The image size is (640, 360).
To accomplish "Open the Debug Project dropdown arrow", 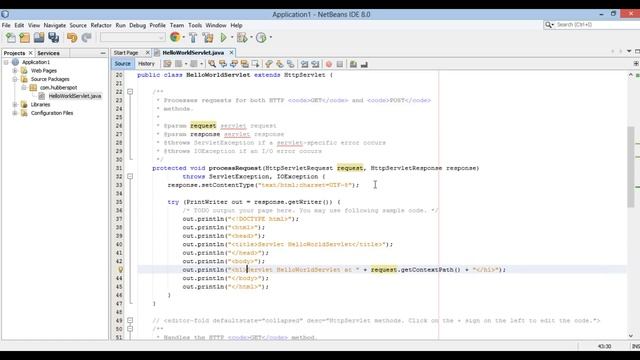I will (x=251, y=38).
